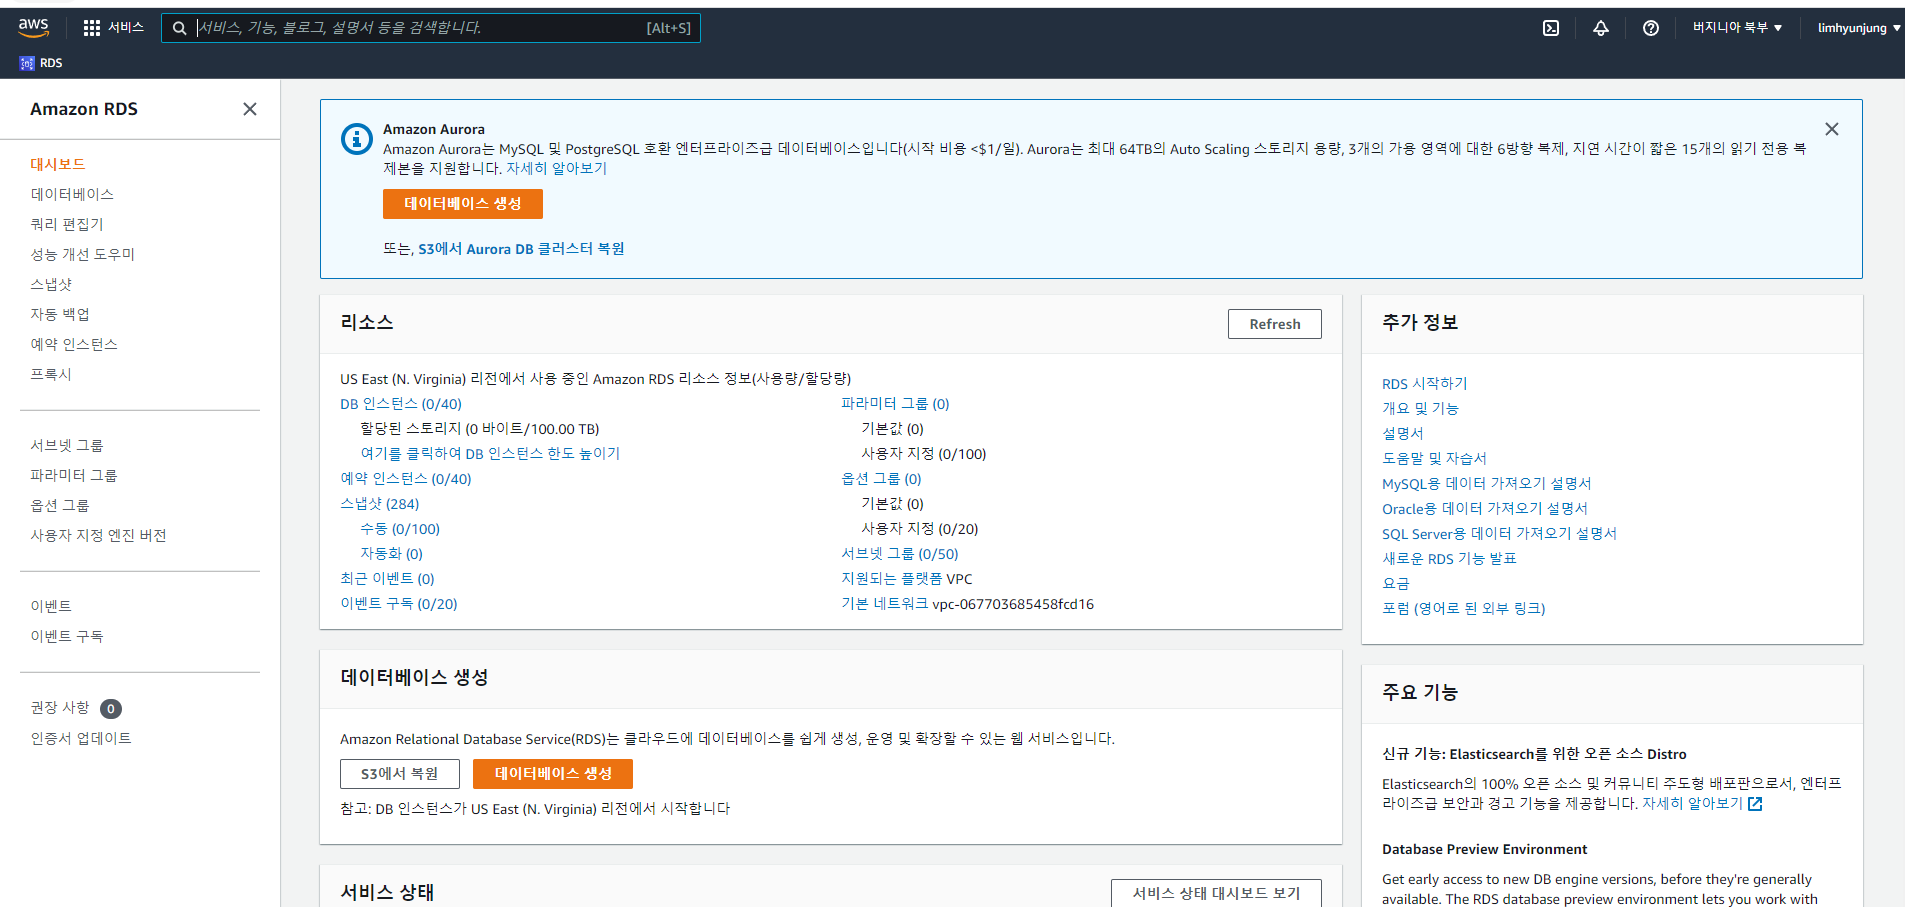Open 개요 및 기능 link
This screenshot has height=907, width=1905.
click(1421, 409)
